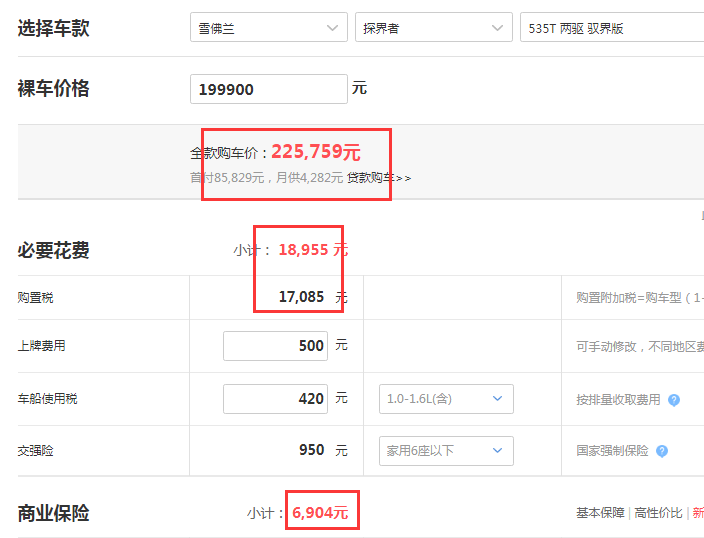Click the 购置税 row label

(x=35, y=298)
